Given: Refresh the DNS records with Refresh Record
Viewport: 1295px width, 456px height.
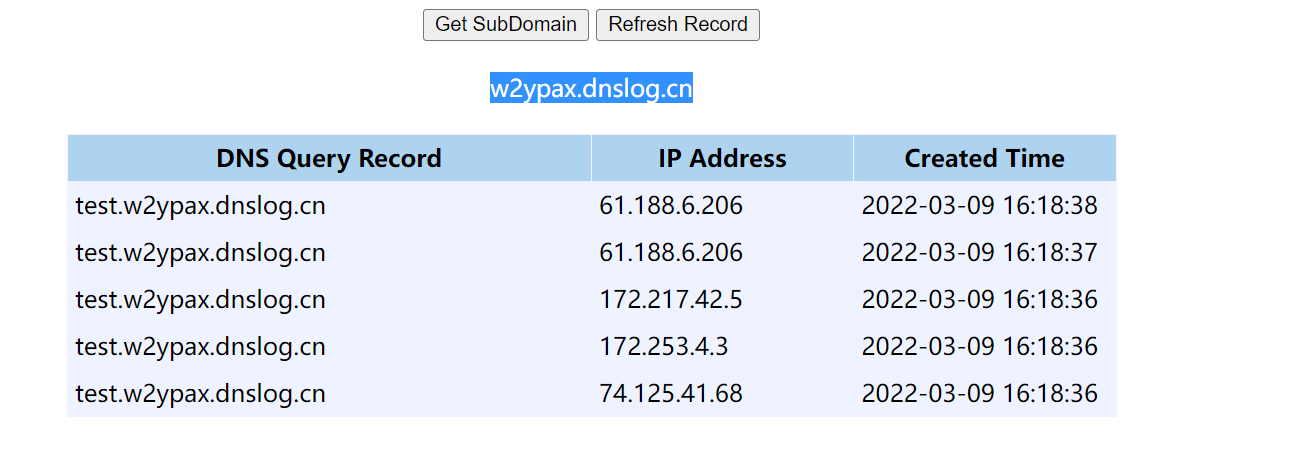Looking at the screenshot, I should (678, 25).
